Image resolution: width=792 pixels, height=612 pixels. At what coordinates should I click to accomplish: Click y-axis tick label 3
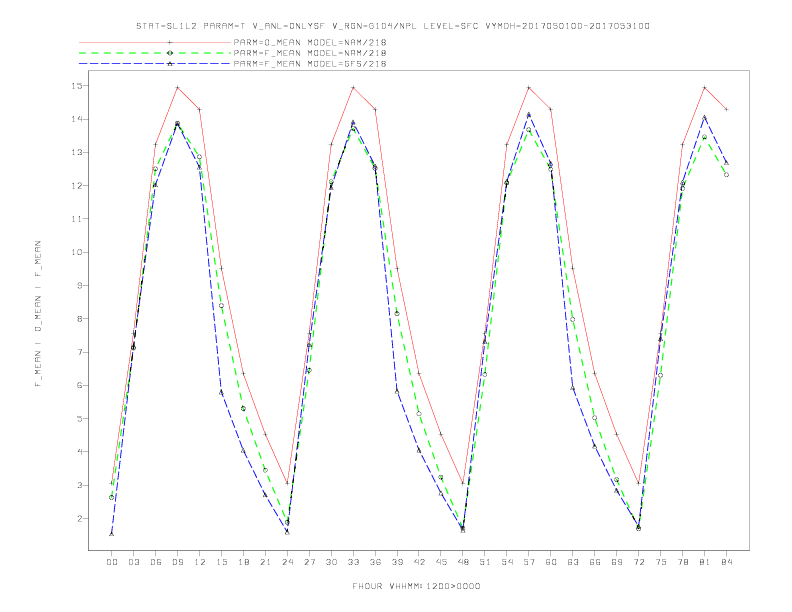click(x=80, y=485)
